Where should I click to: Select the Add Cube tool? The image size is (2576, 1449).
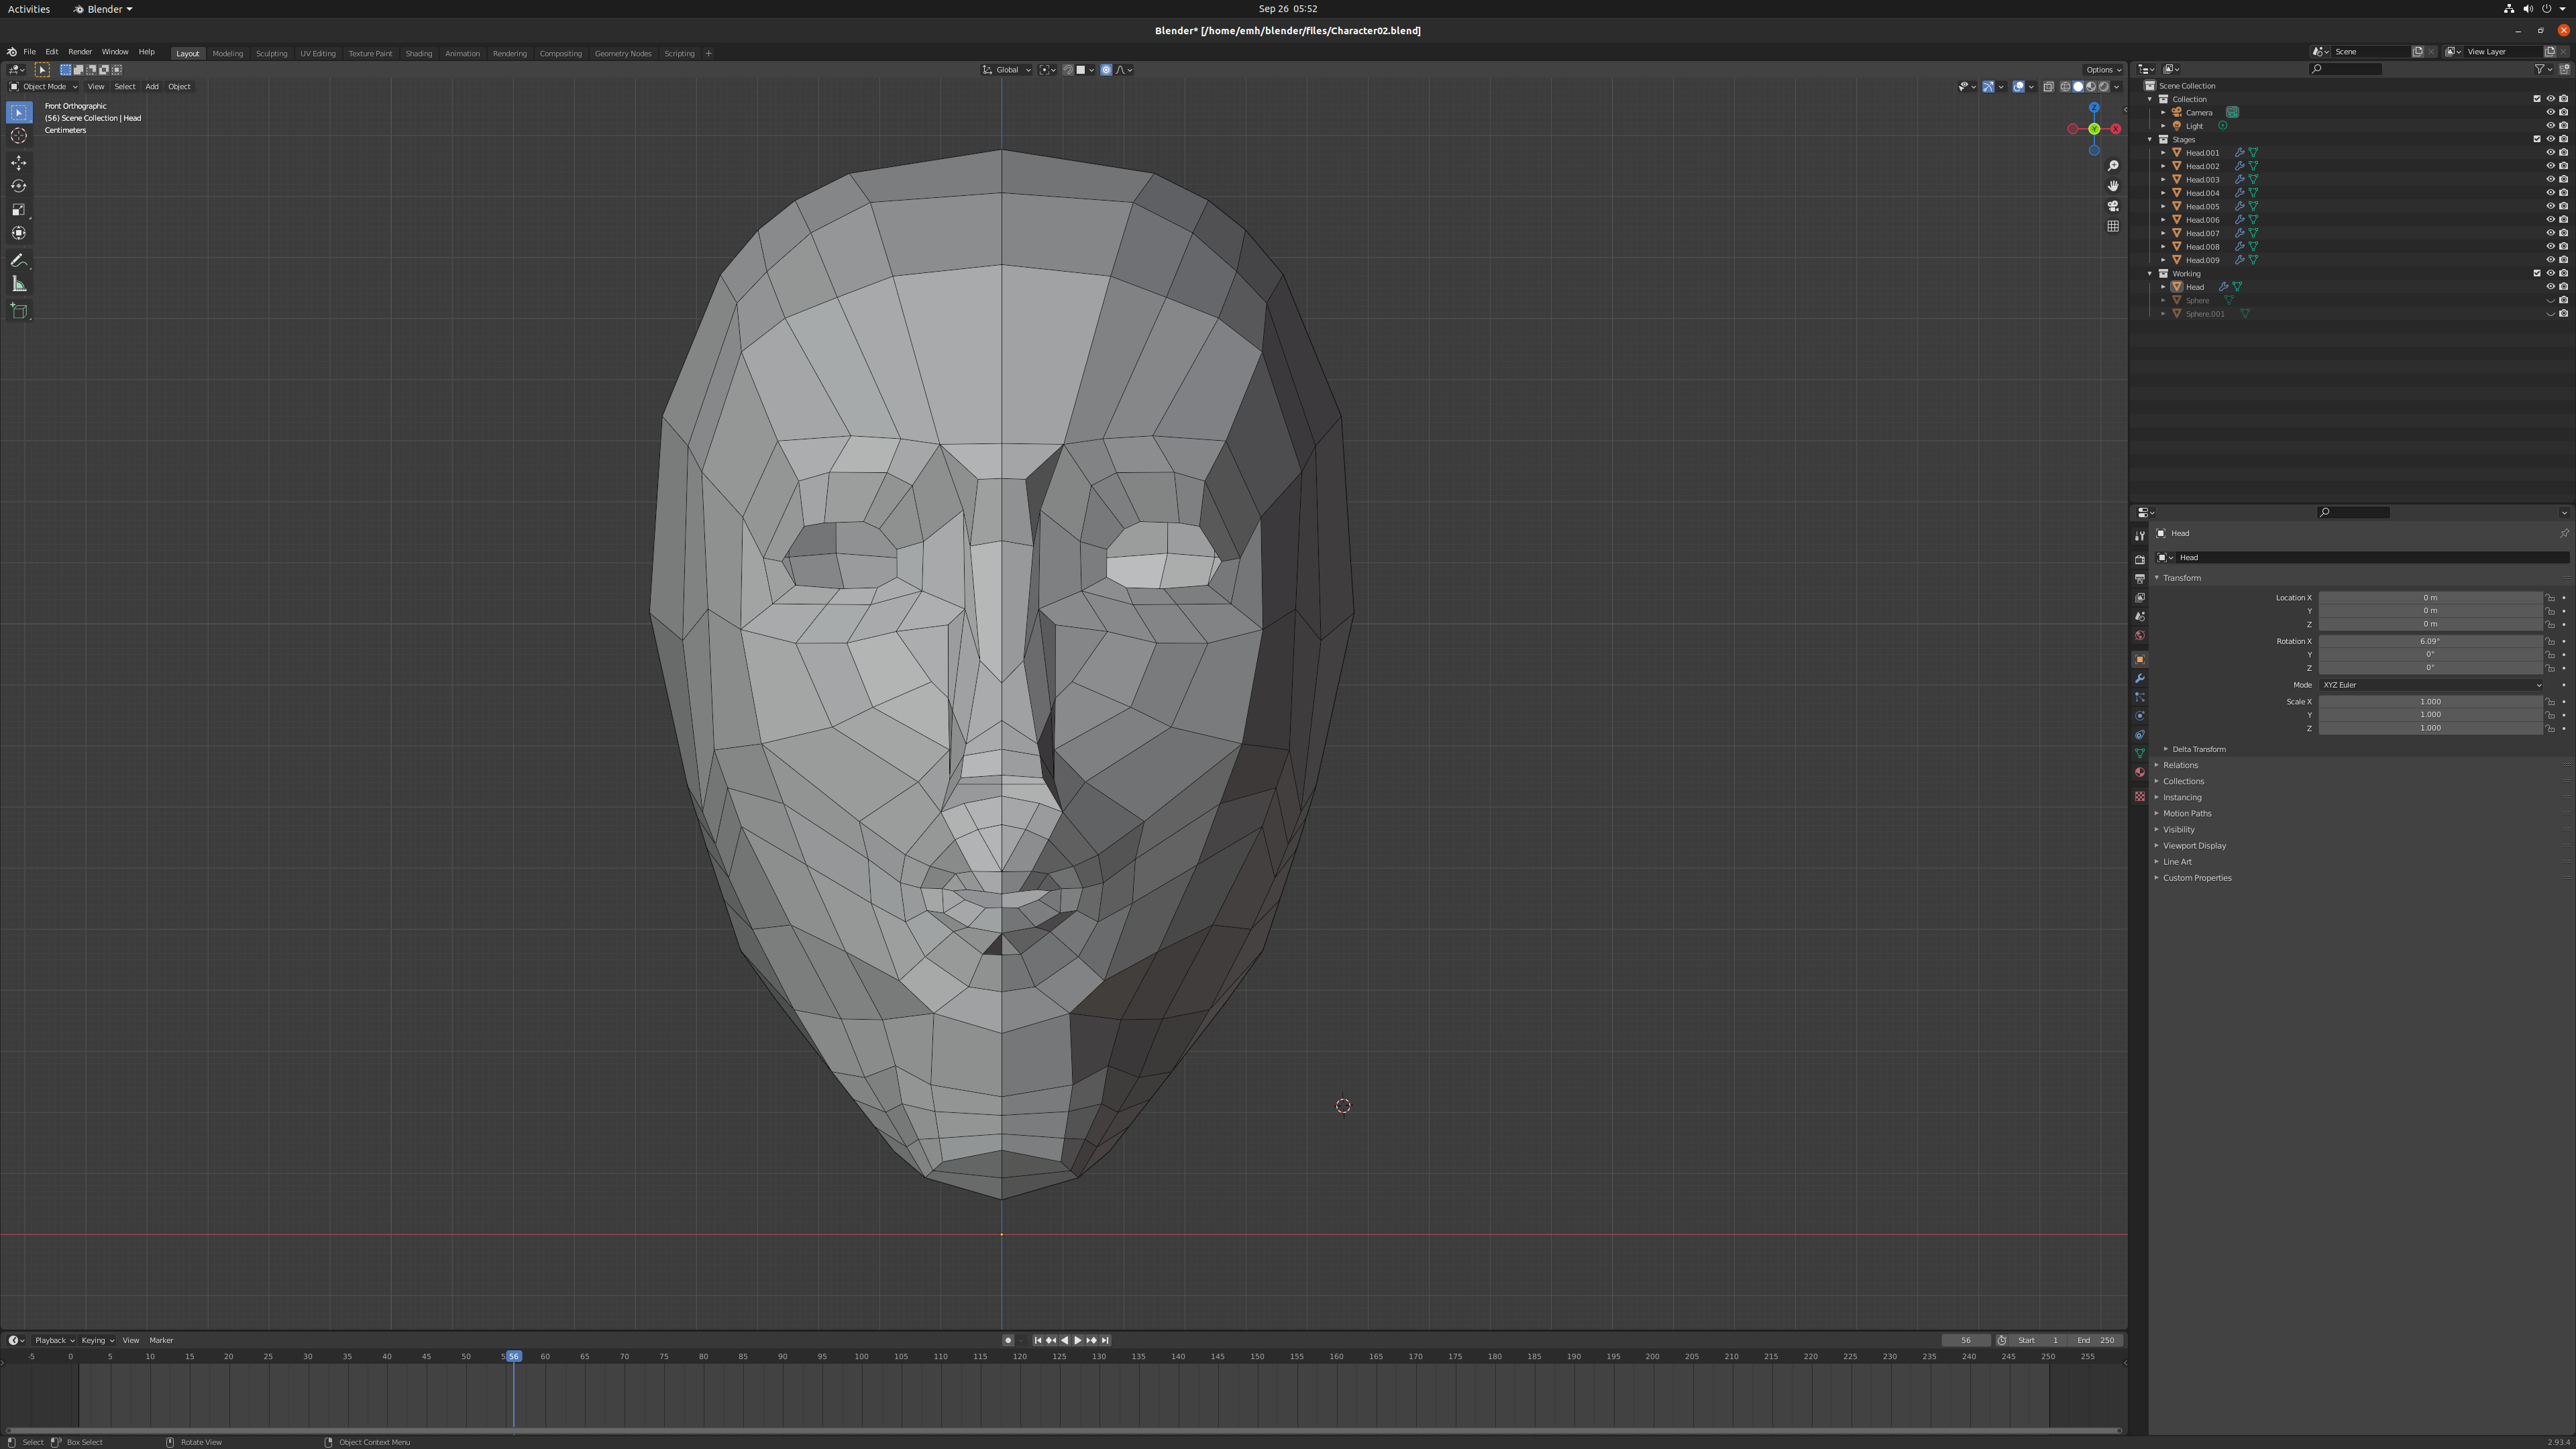tap(19, 311)
